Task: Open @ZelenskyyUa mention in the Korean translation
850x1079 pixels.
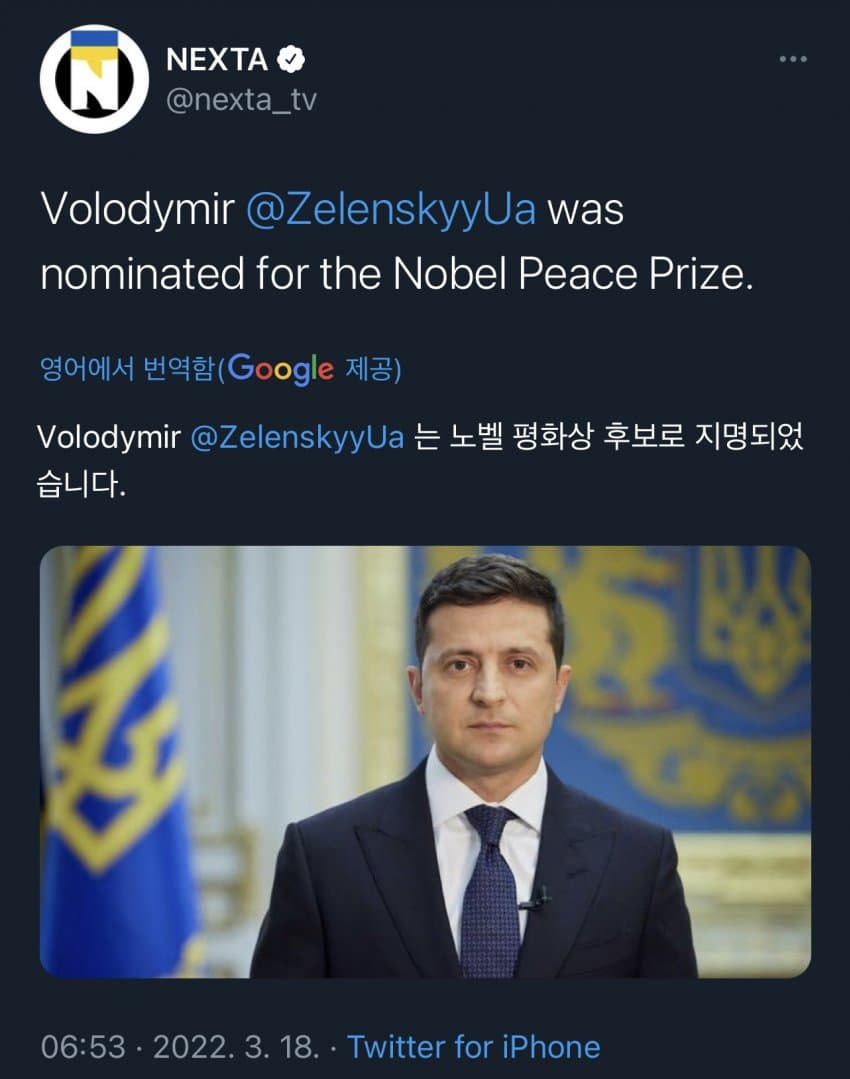Action: [296, 438]
